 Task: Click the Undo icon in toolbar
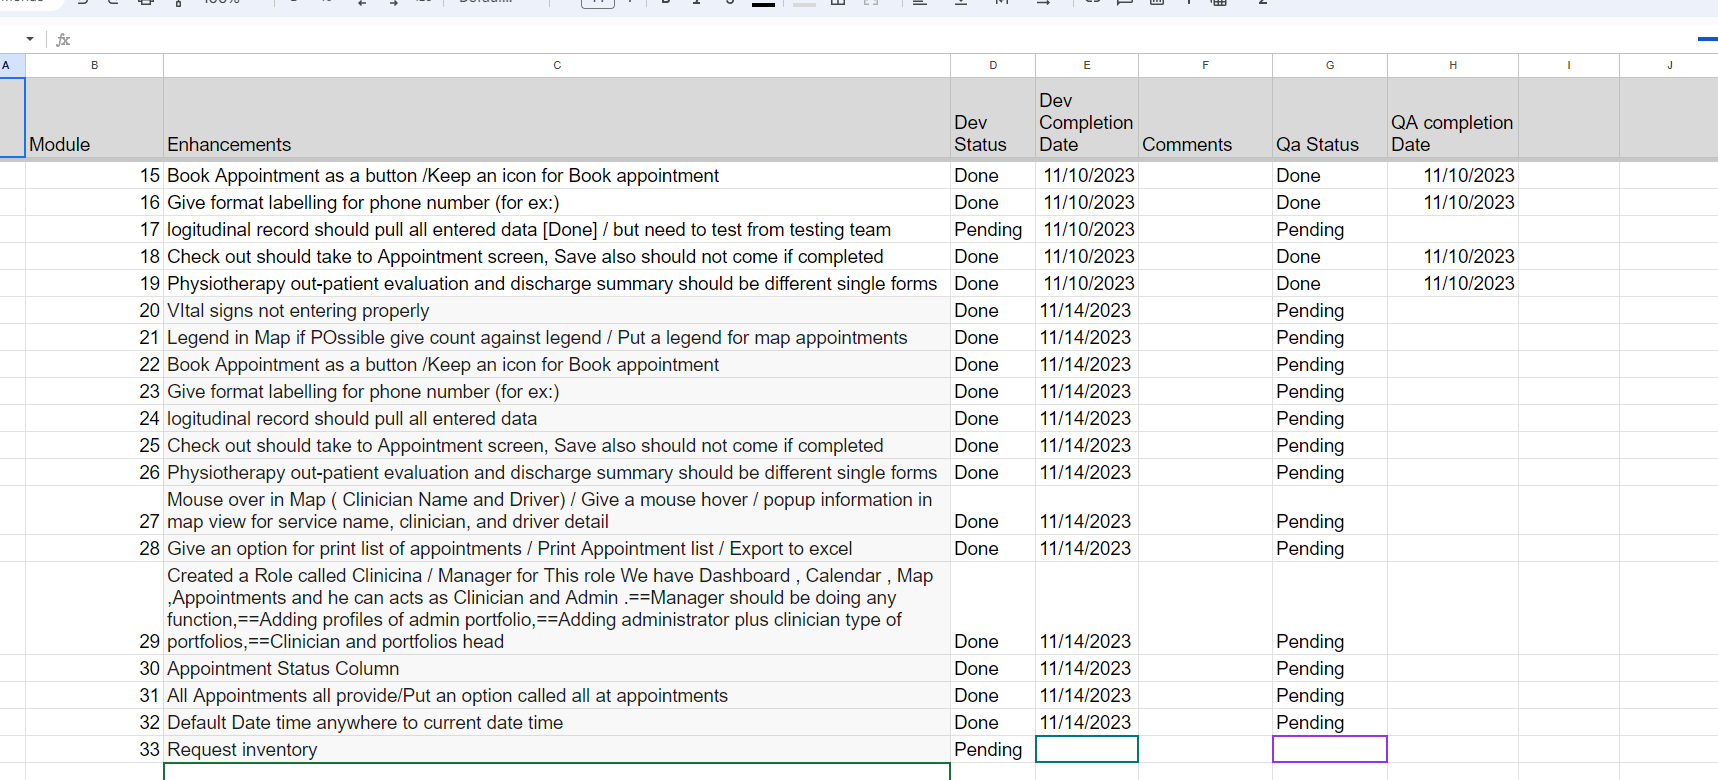(x=82, y=3)
